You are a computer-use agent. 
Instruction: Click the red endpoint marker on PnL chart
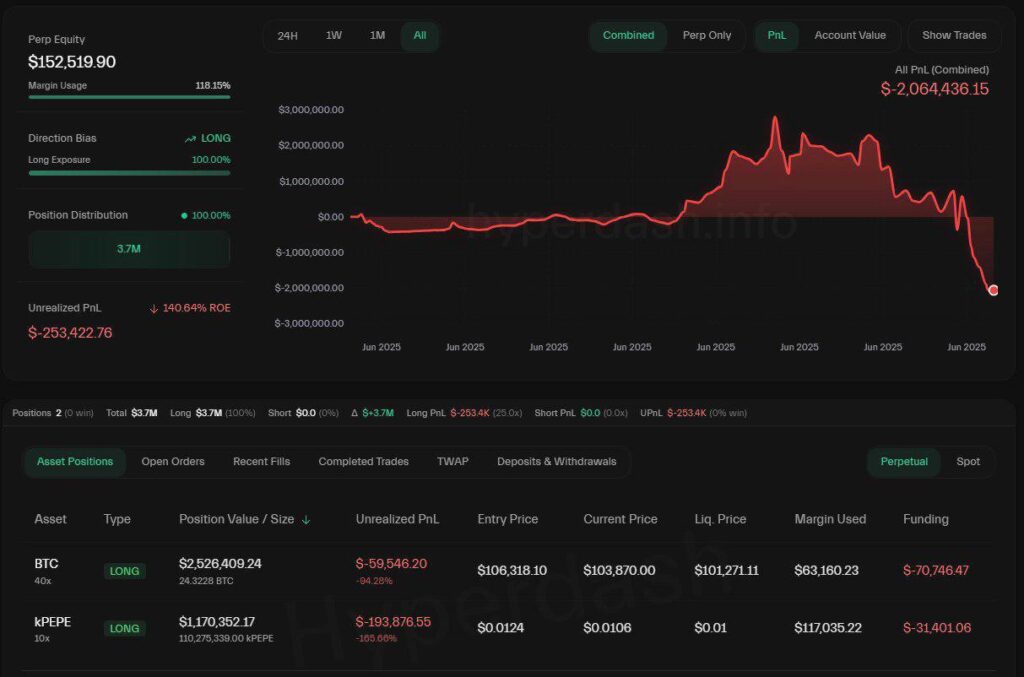[993, 290]
